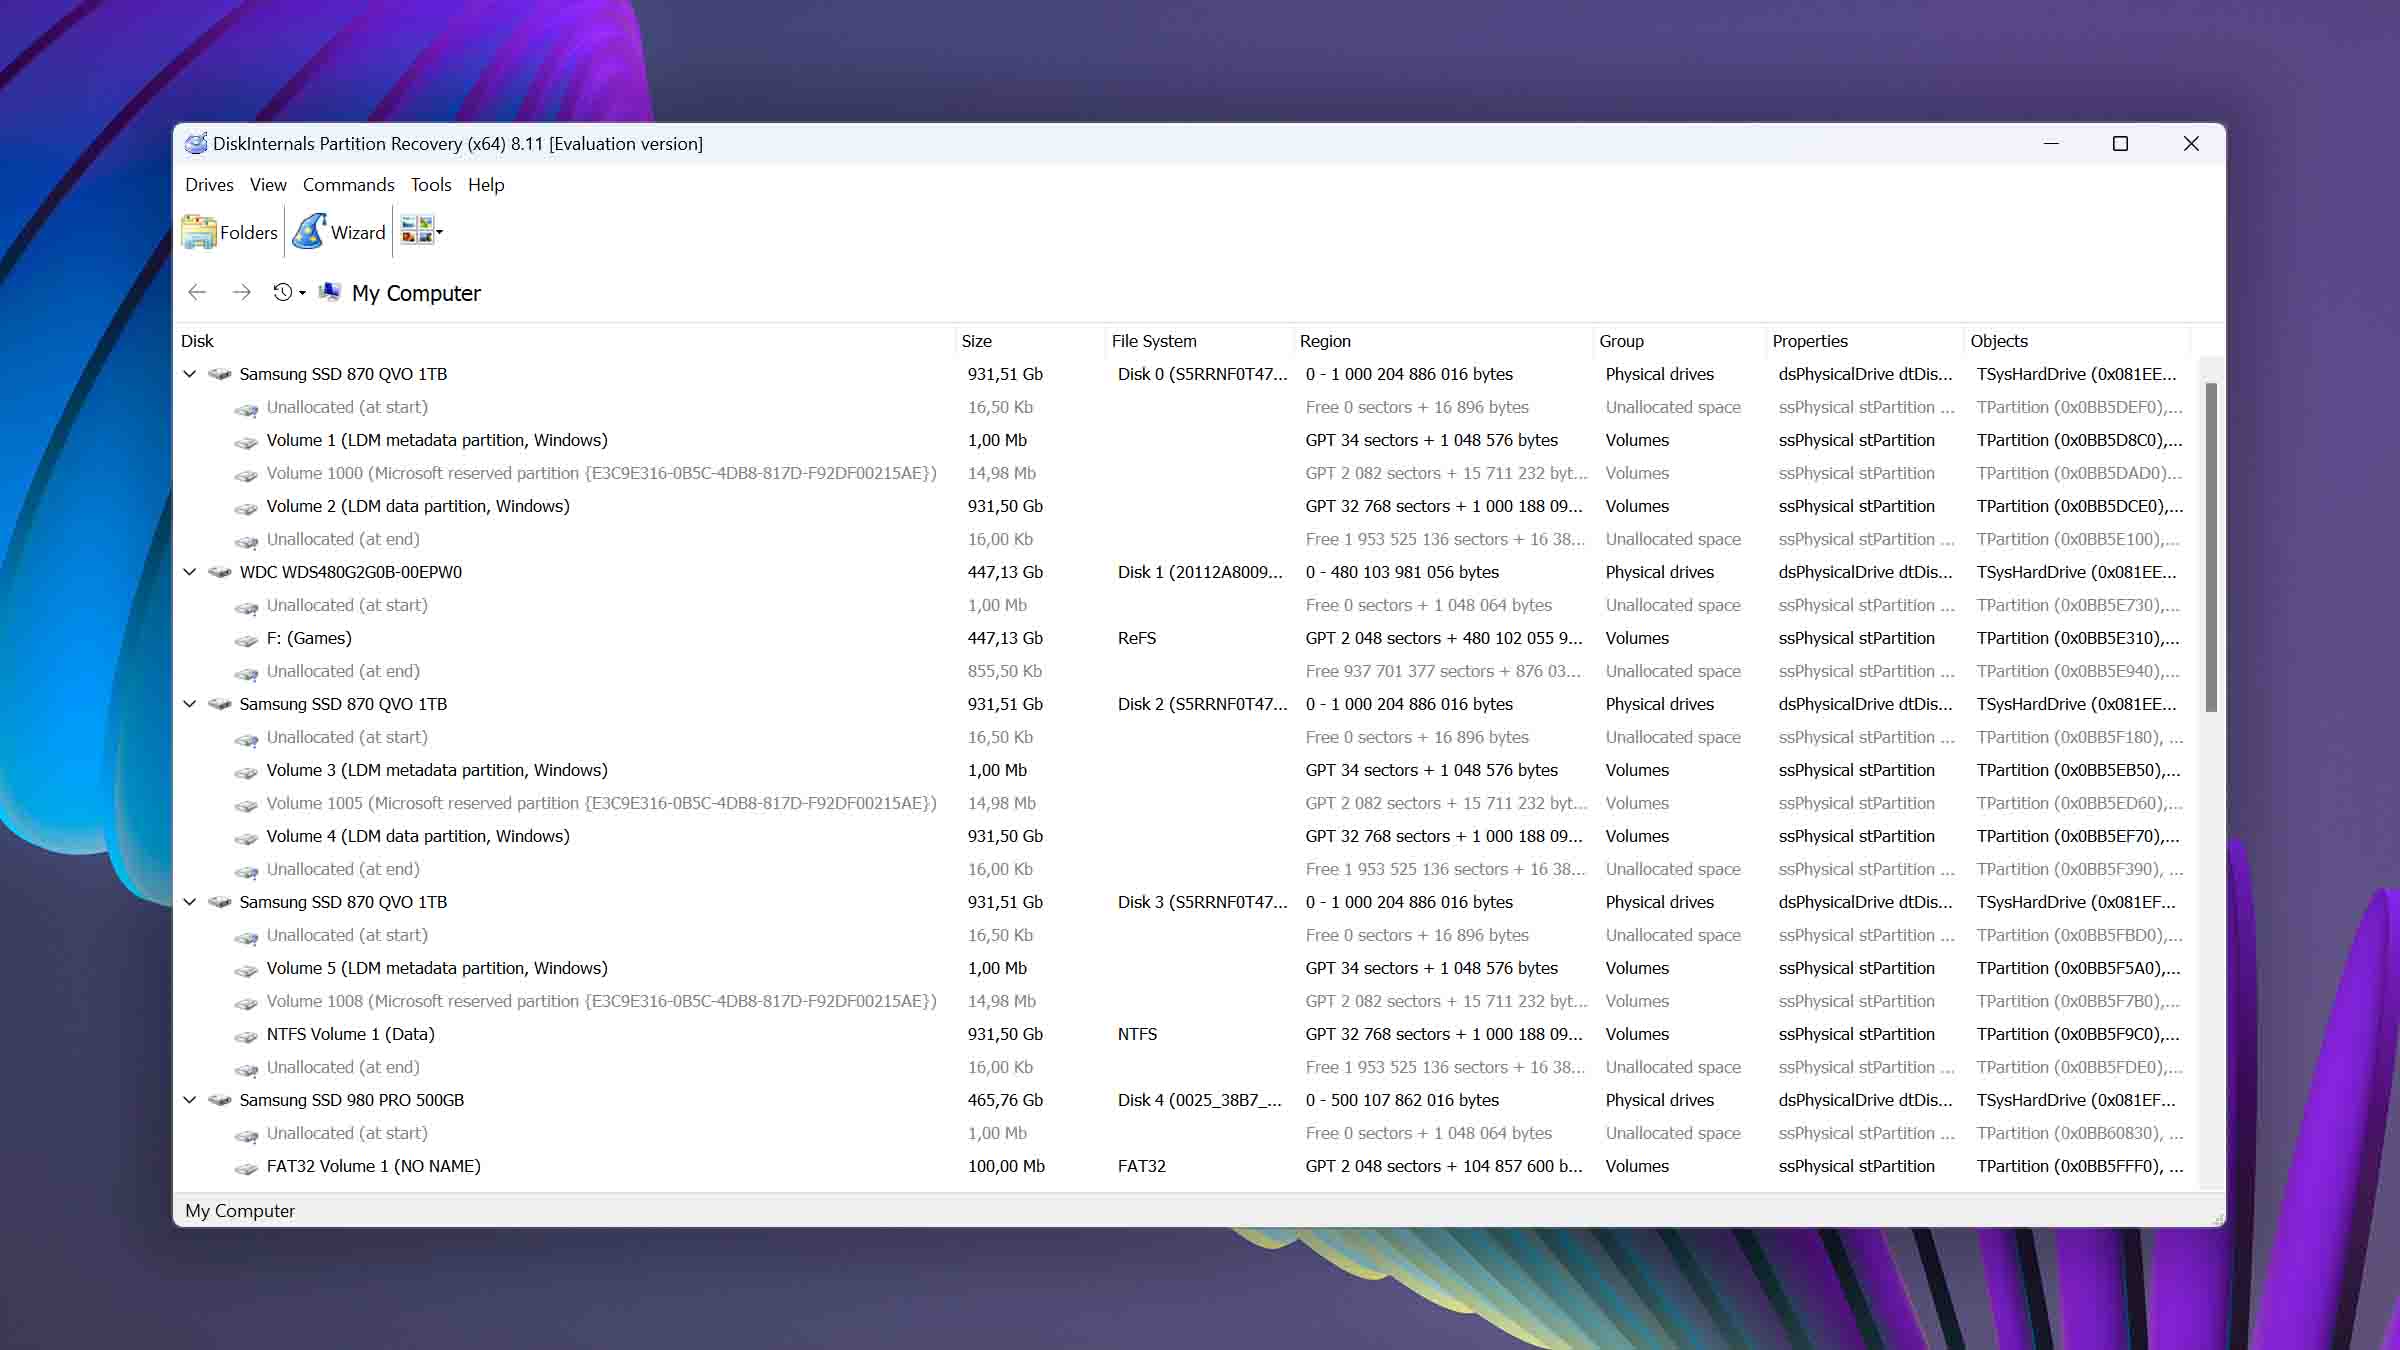2400x1350 pixels.
Task: Select Volume 1 (LDM metadata partition, Windows)
Action: pos(437,440)
